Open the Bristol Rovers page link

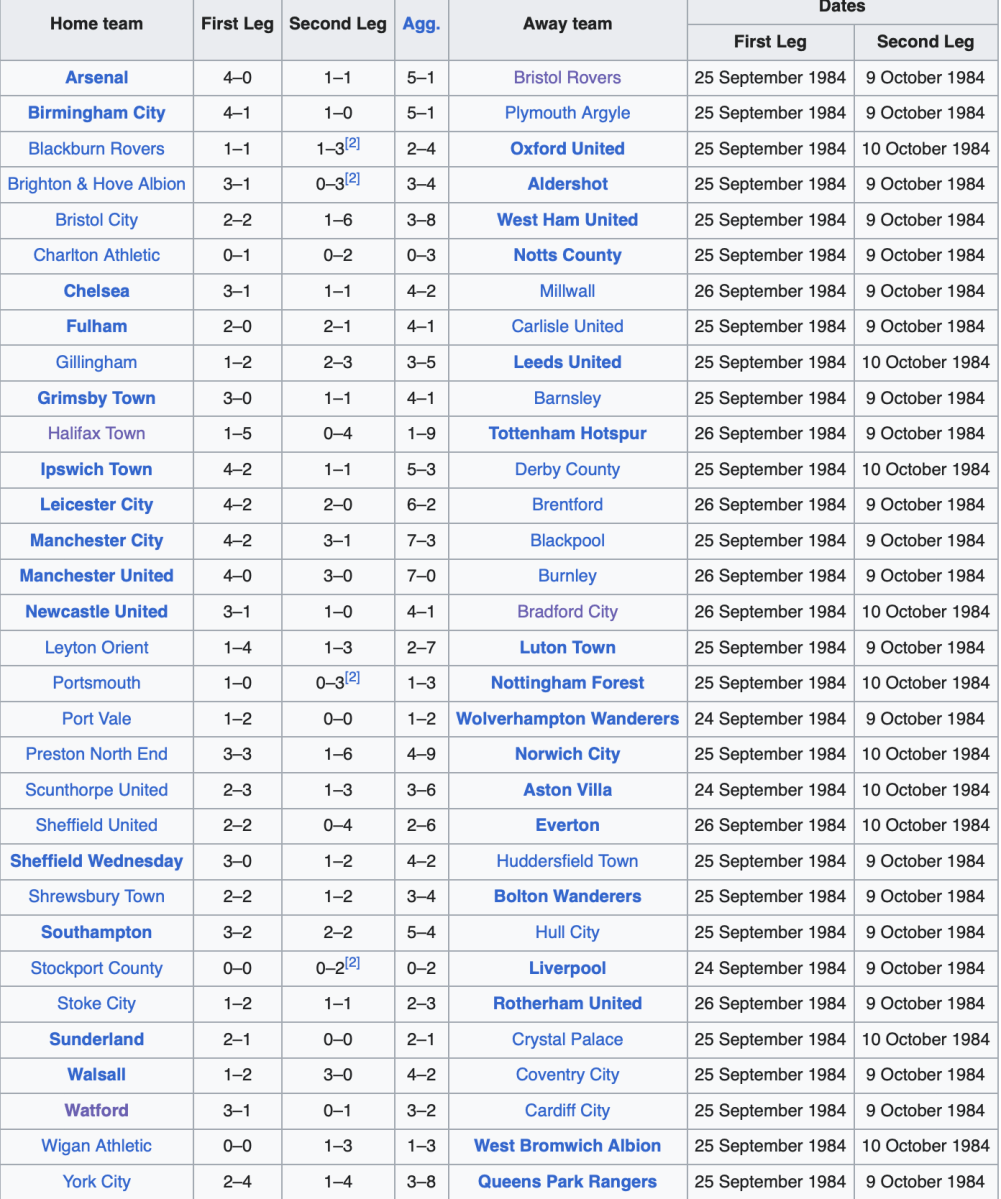(567, 78)
